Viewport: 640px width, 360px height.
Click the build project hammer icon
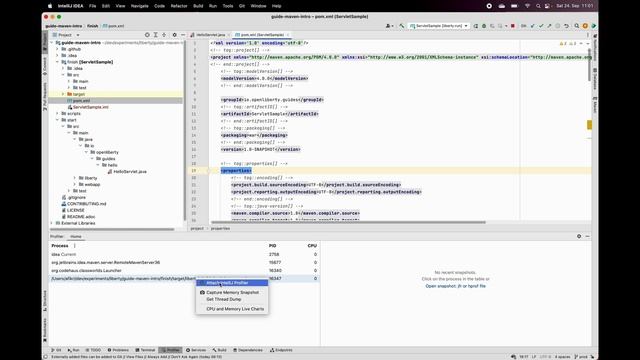(402, 26)
